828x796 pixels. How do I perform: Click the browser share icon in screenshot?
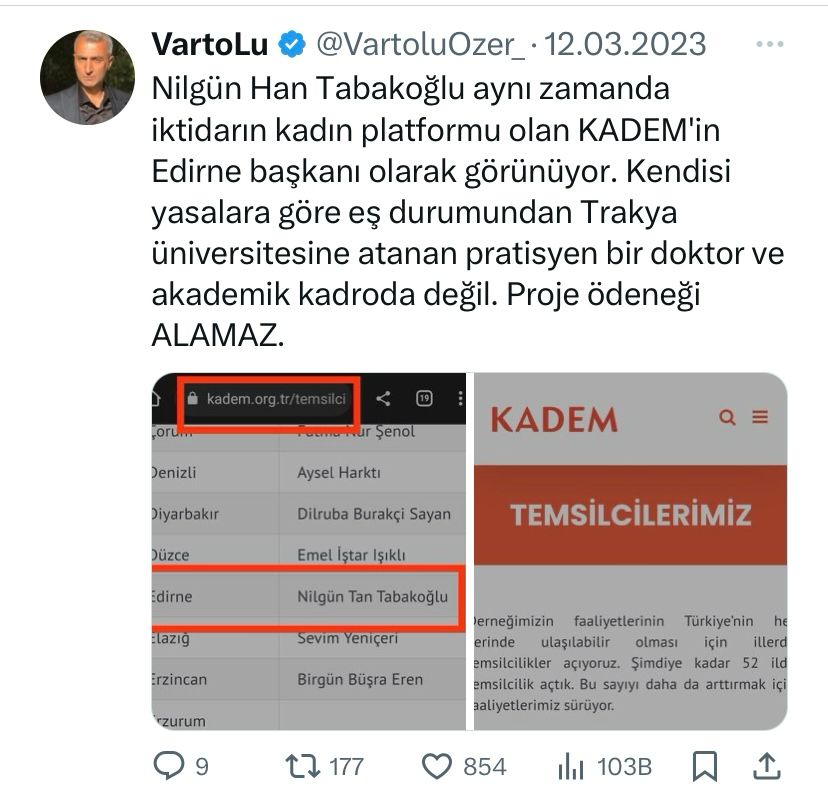[x=383, y=398]
